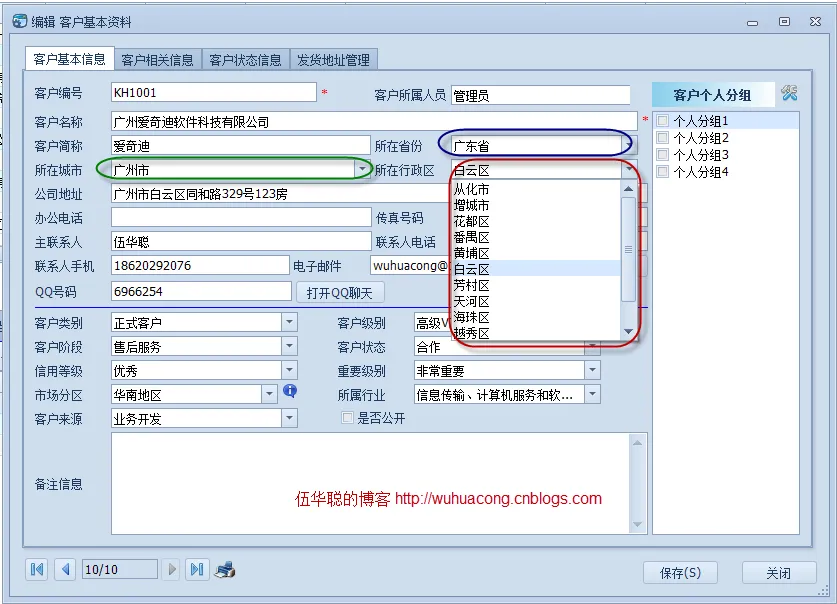The width and height of the screenshot is (837, 604).
Task: Click the 客户个人分组 header button
Action: (713, 94)
